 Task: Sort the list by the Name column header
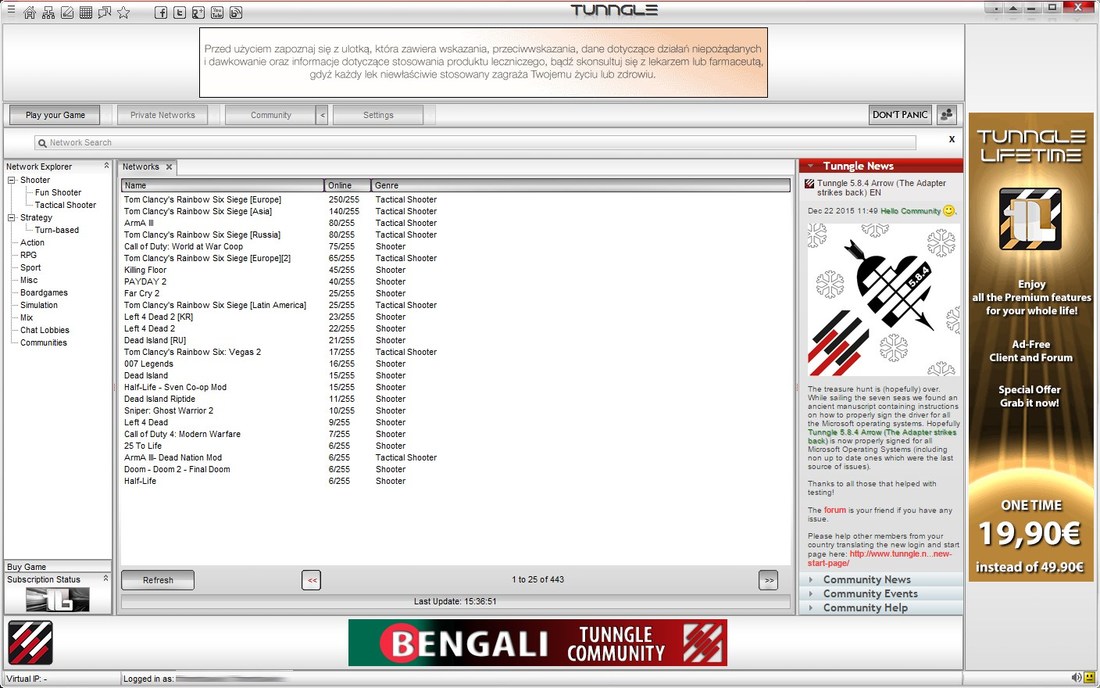click(222, 186)
